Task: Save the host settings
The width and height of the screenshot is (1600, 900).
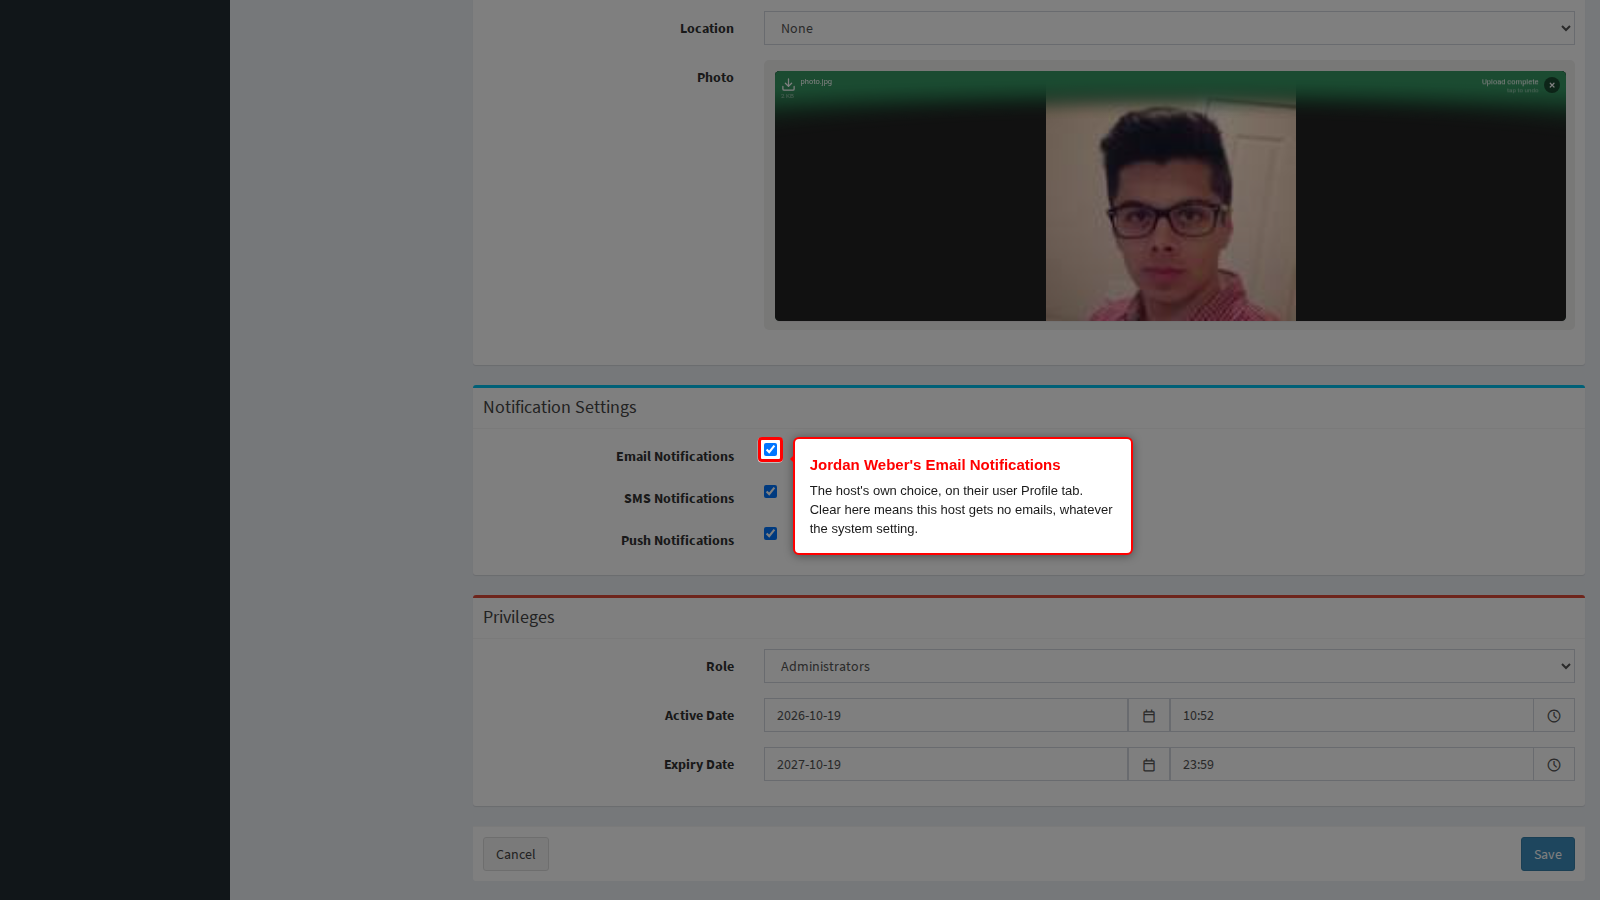Action: pyautogui.click(x=1548, y=854)
